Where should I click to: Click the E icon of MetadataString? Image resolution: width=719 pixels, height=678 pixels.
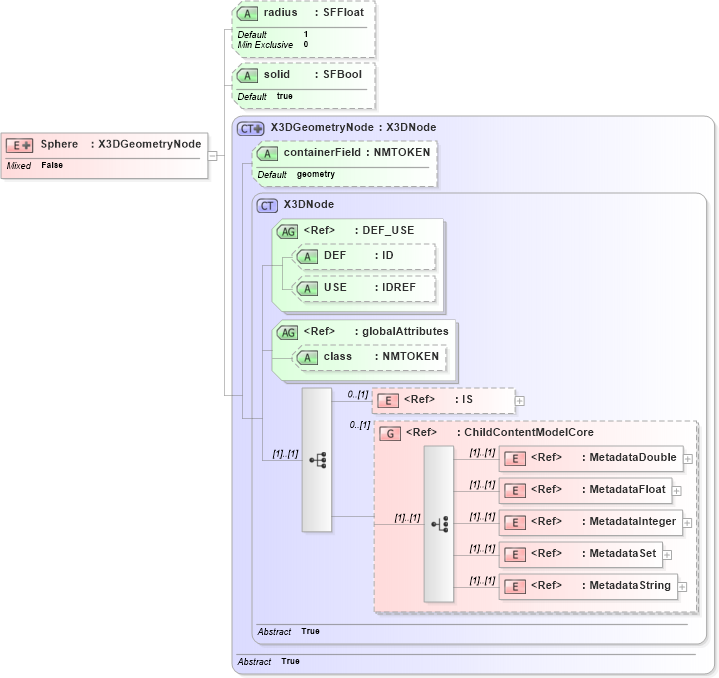[x=515, y=587]
